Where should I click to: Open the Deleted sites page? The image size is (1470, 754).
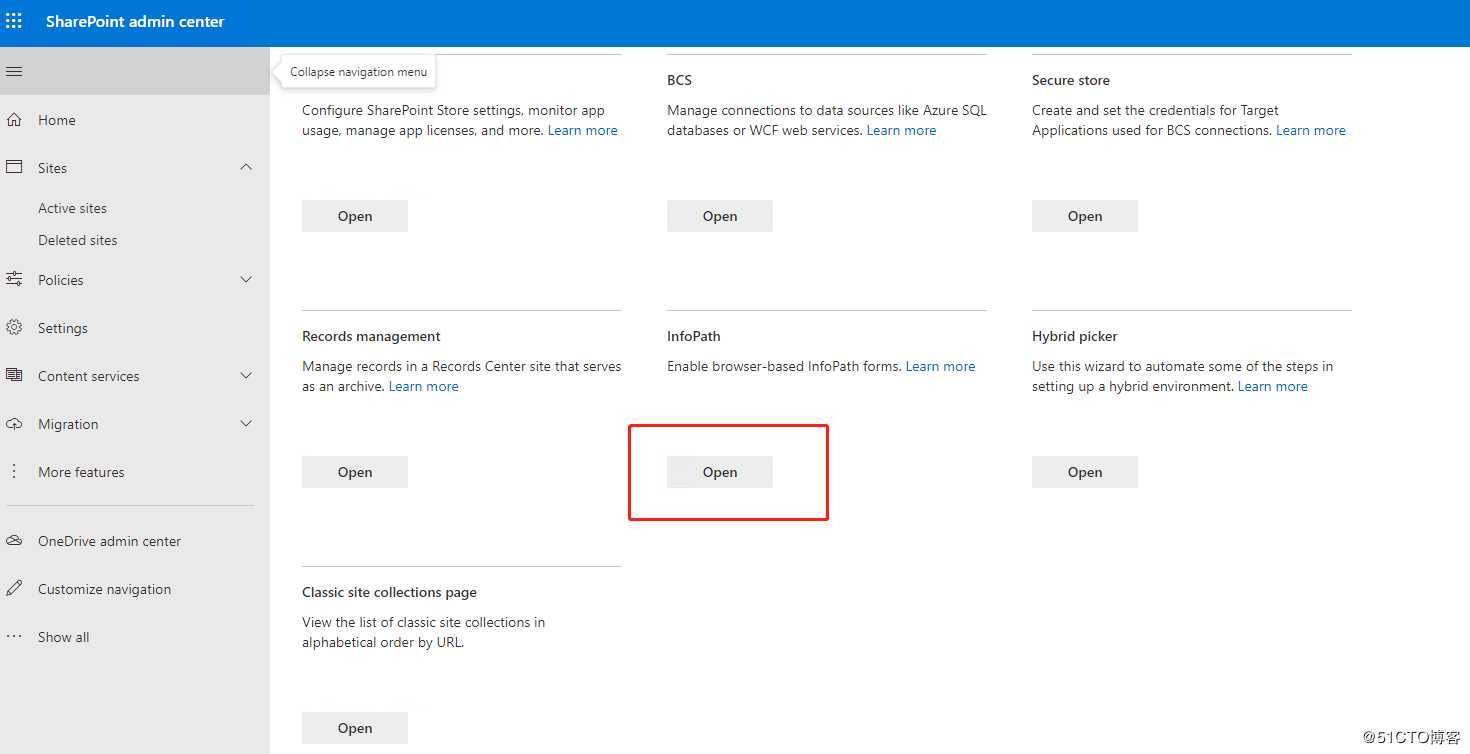pyautogui.click(x=78, y=239)
